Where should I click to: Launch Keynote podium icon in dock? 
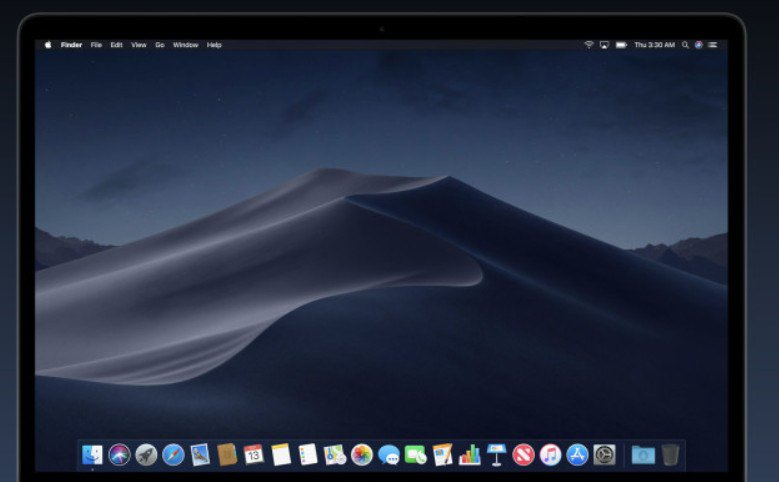(x=496, y=455)
